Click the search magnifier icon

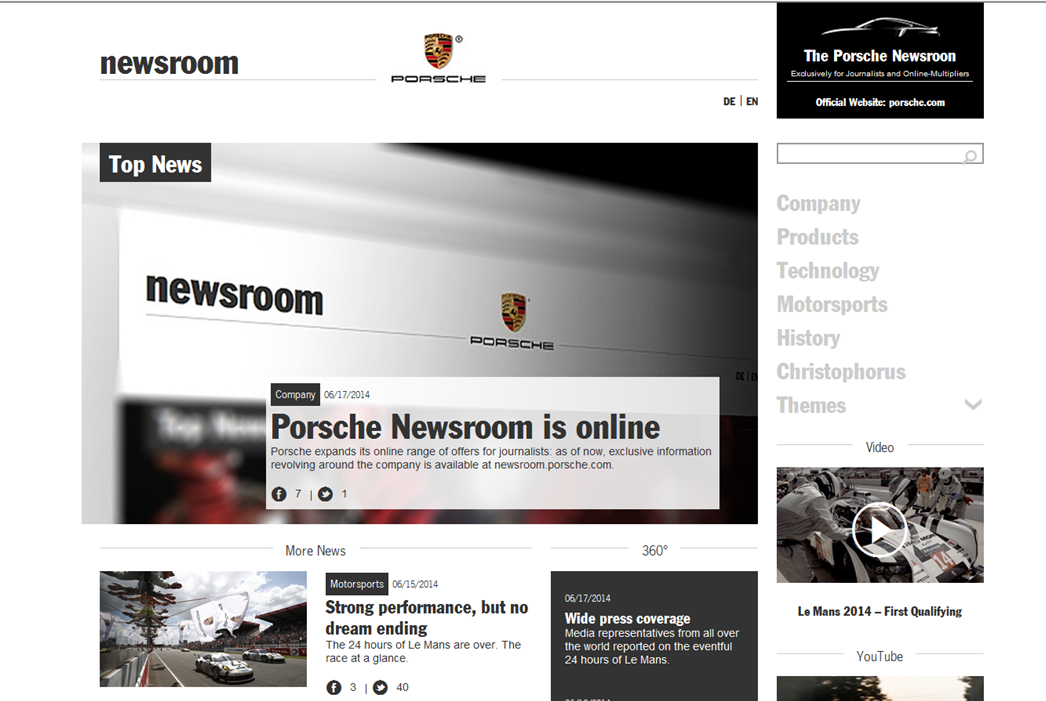[x=970, y=155]
